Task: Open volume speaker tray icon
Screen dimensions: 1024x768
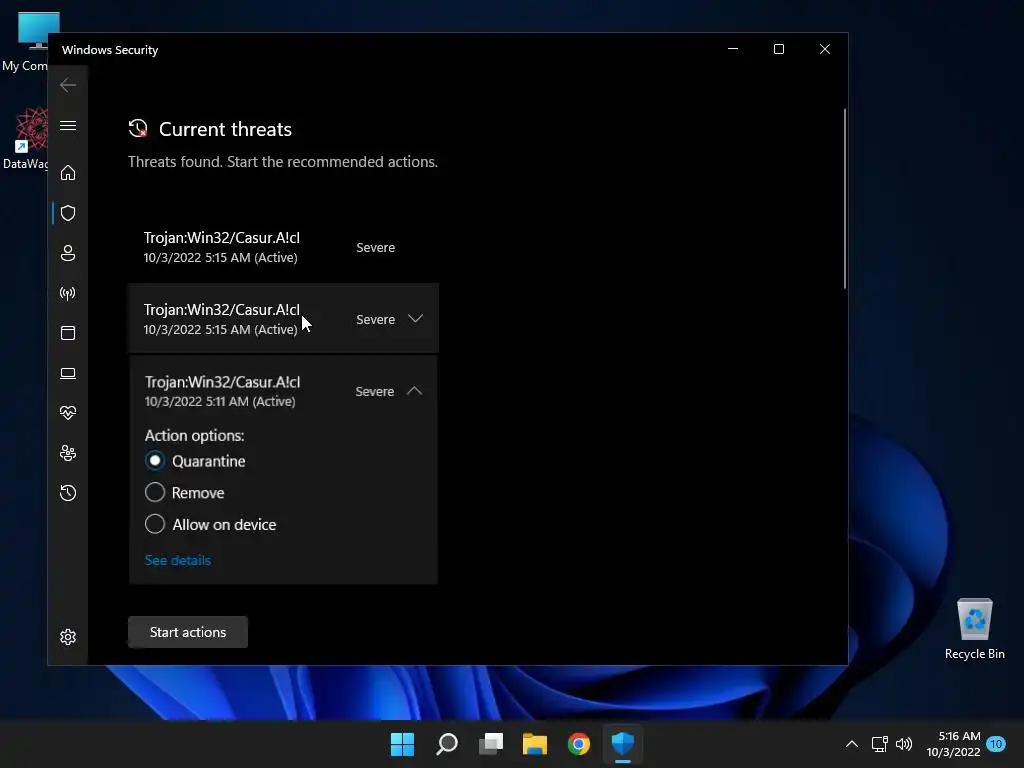Action: [904, 744]
